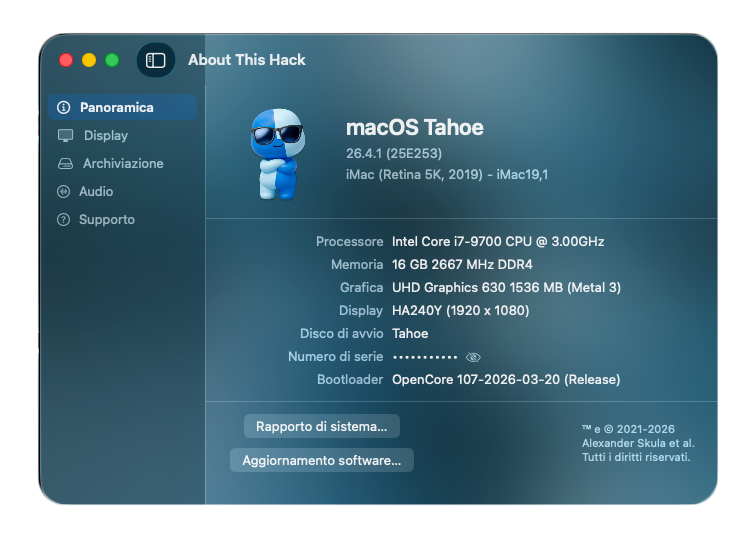Click the masked serial number dots

pos(425,357)
